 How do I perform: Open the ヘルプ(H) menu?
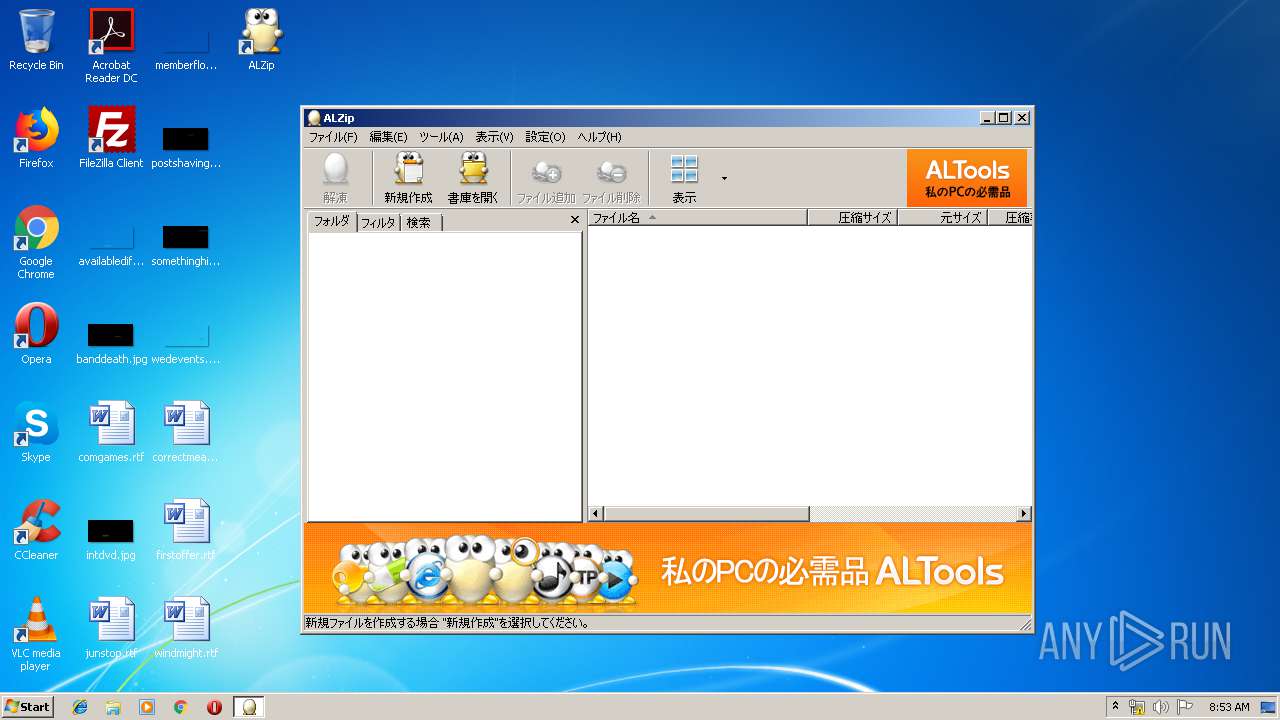(599, 137)
